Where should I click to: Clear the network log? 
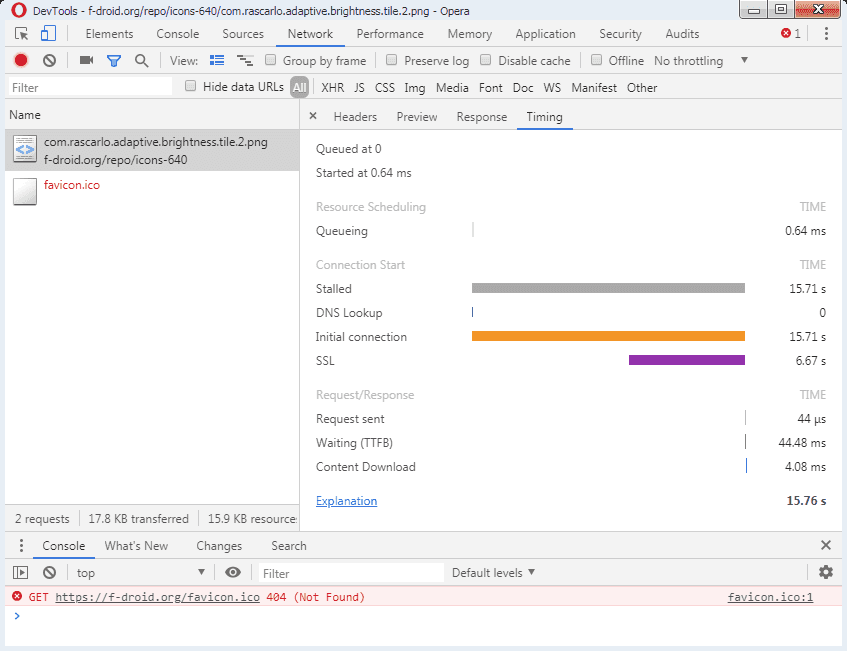(49, 60)
